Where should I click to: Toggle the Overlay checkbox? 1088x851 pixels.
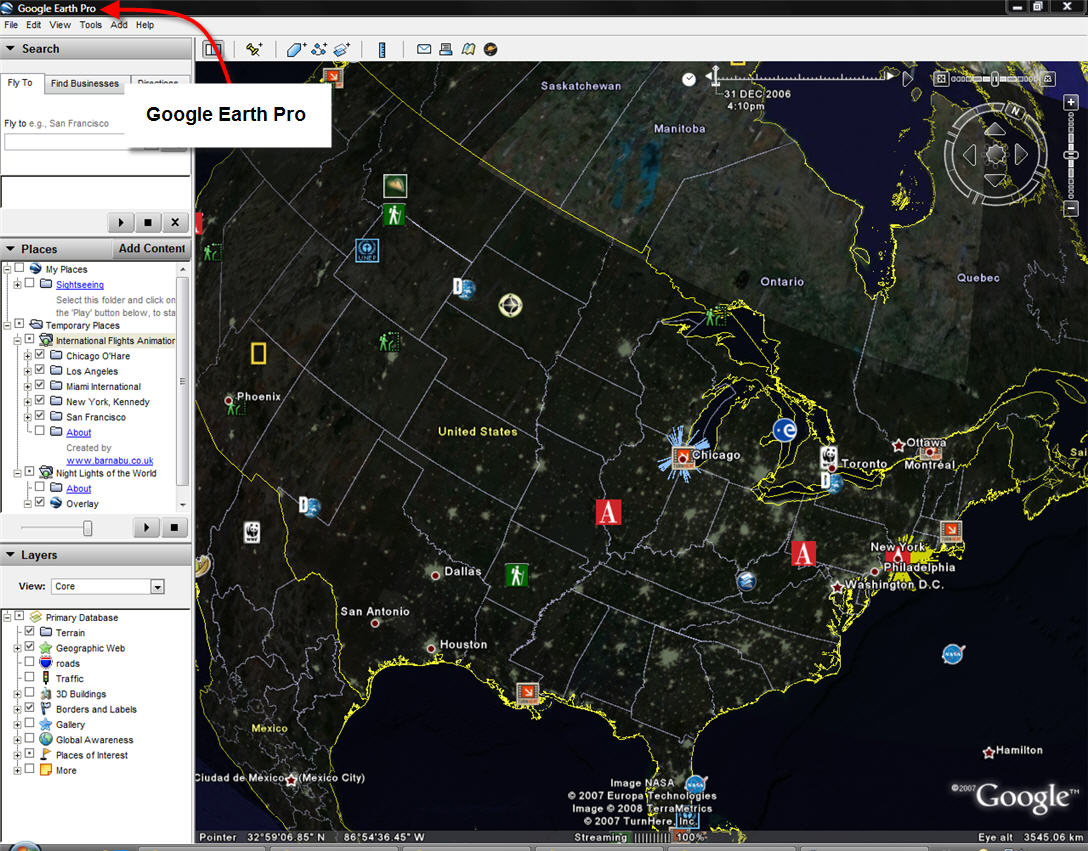click(40, 503)
